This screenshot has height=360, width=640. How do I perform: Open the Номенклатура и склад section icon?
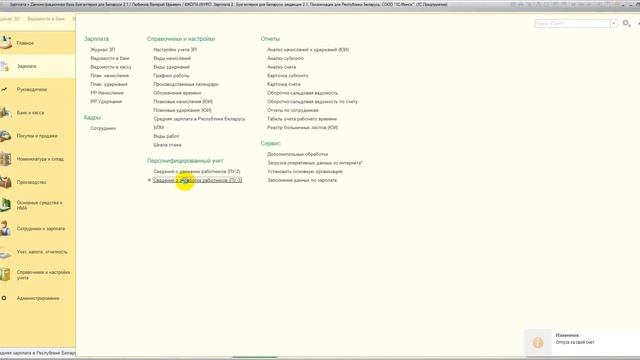point(5,159)
